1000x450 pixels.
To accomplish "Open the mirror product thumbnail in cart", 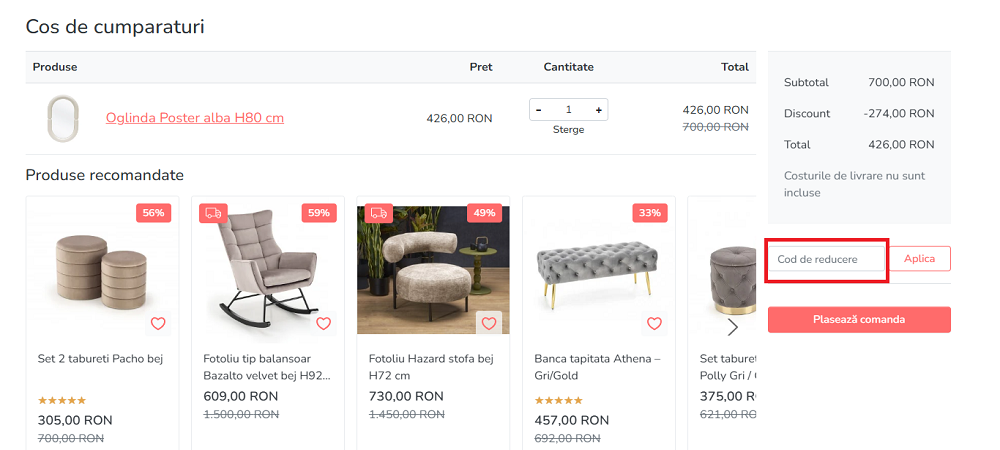I will click(x=62, y=118).
